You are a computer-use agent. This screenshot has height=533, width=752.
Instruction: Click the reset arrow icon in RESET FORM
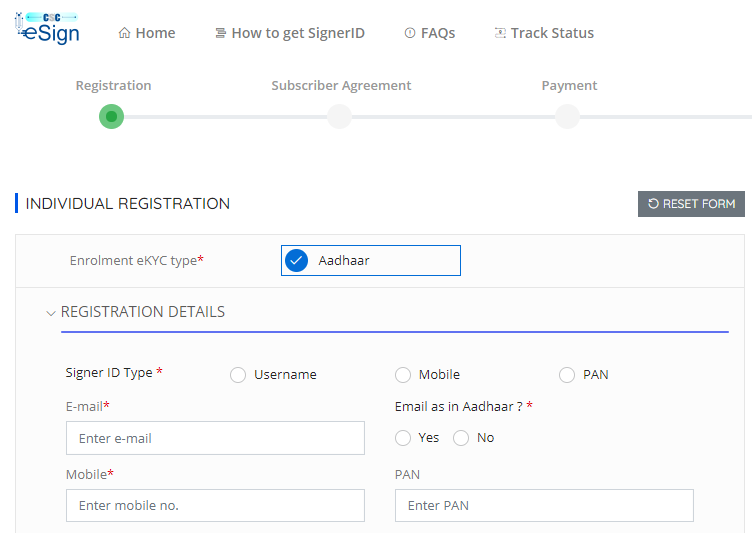pyautogui.click(x=653, y=203)
